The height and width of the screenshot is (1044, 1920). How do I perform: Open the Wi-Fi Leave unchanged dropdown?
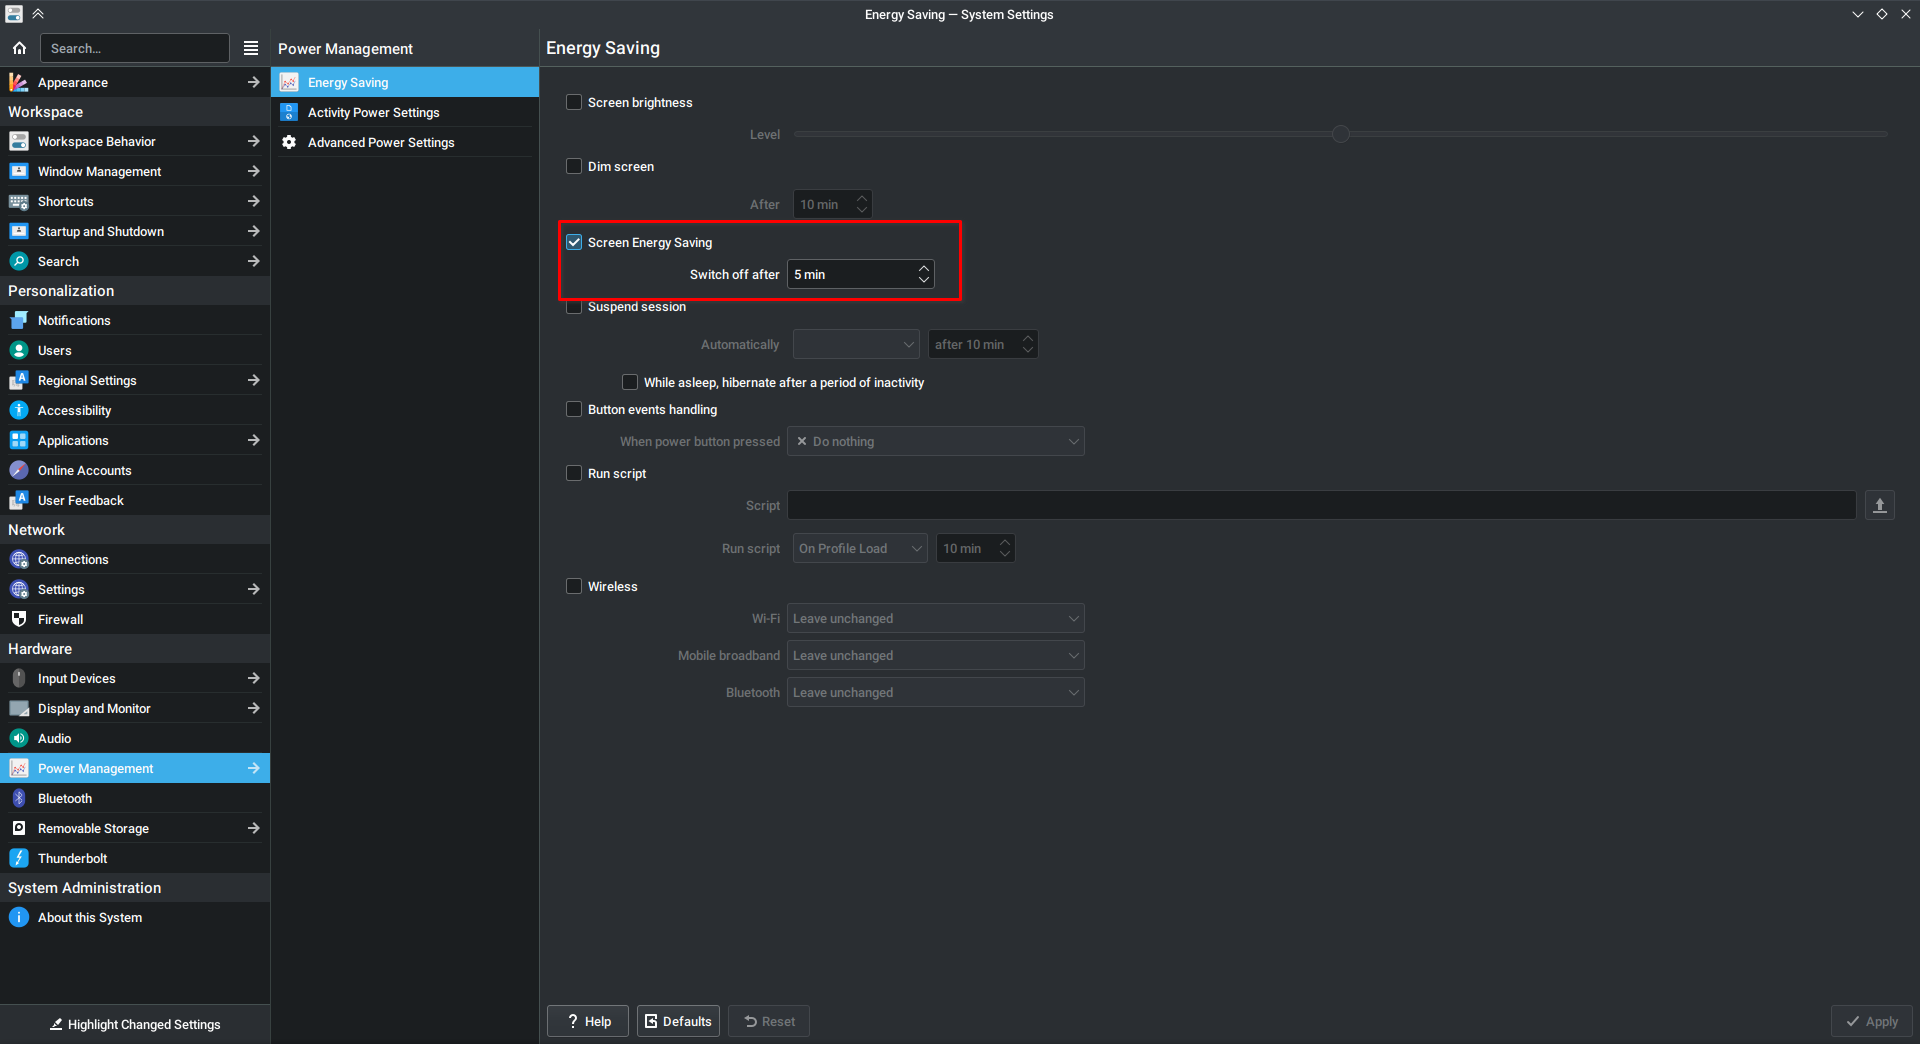tap(935, 619)
